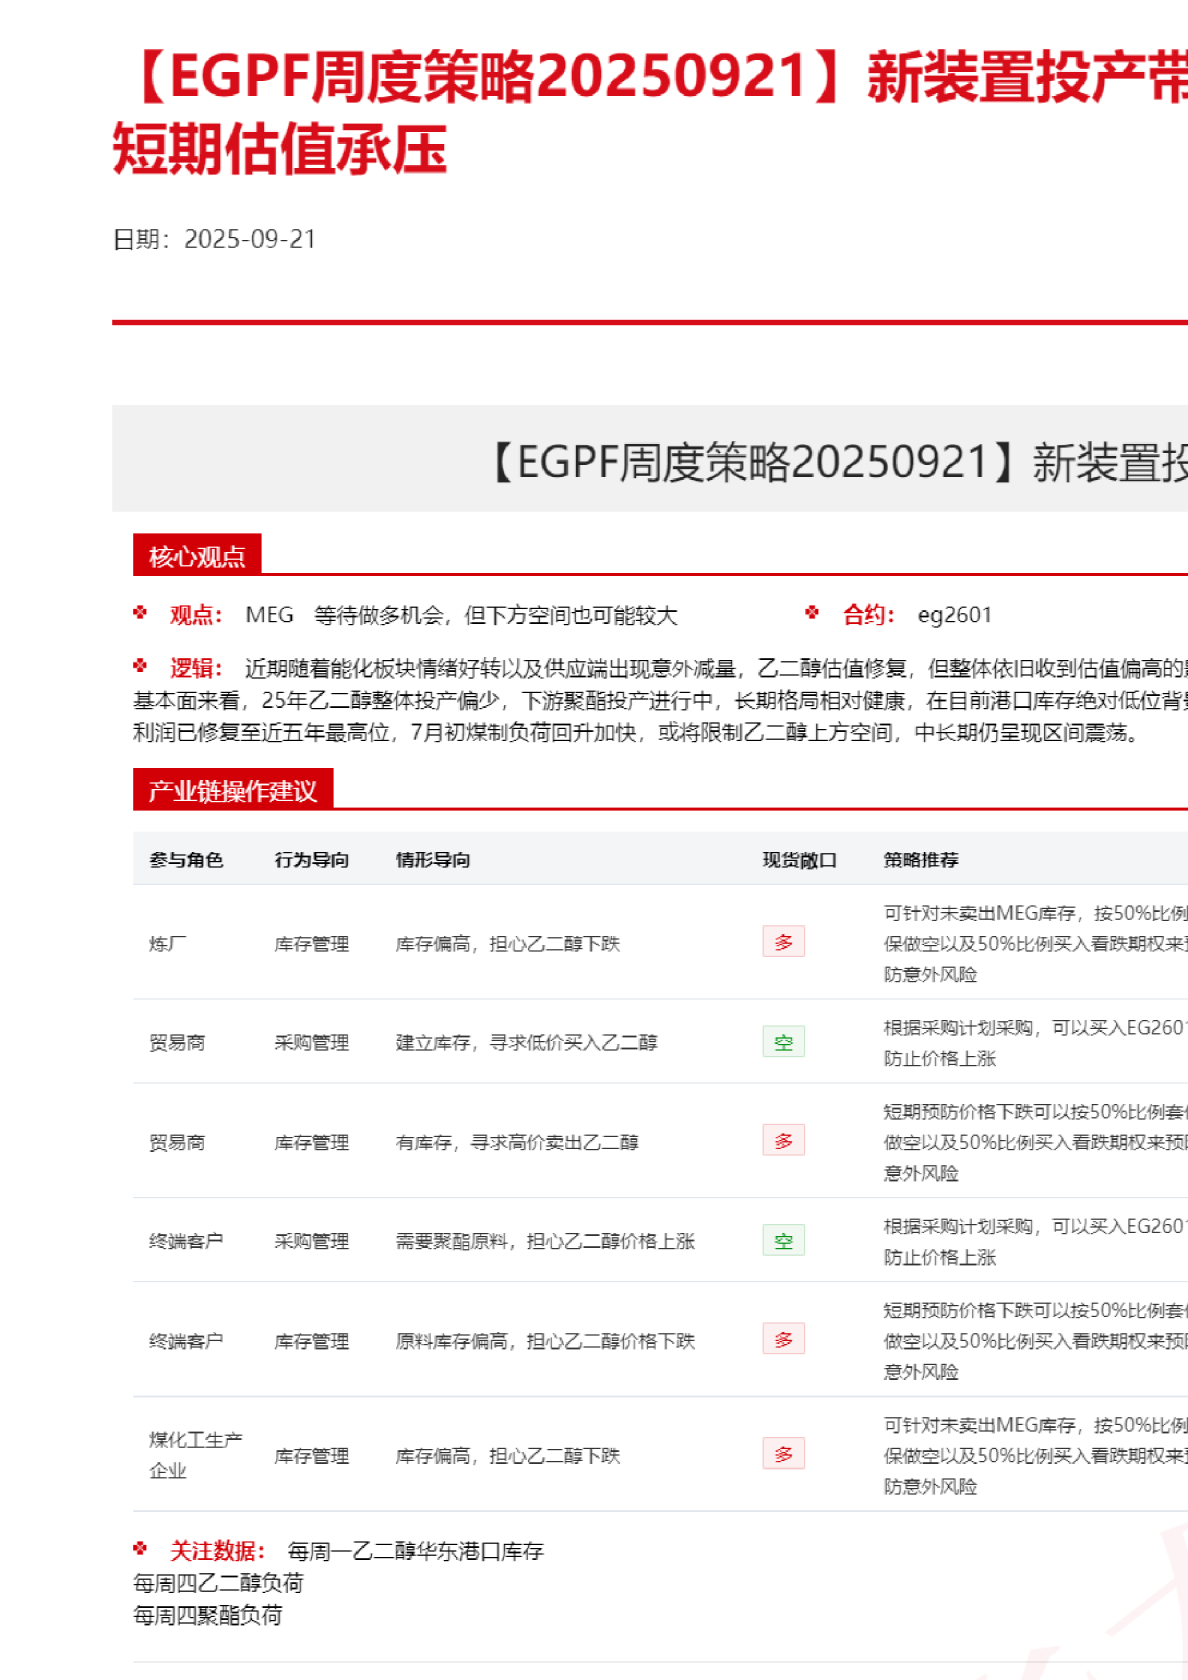Screen dimensions: 1188x1680
Task: Click the red 多 badge for 终端客户 库存管理
Action: [783, 1340]
